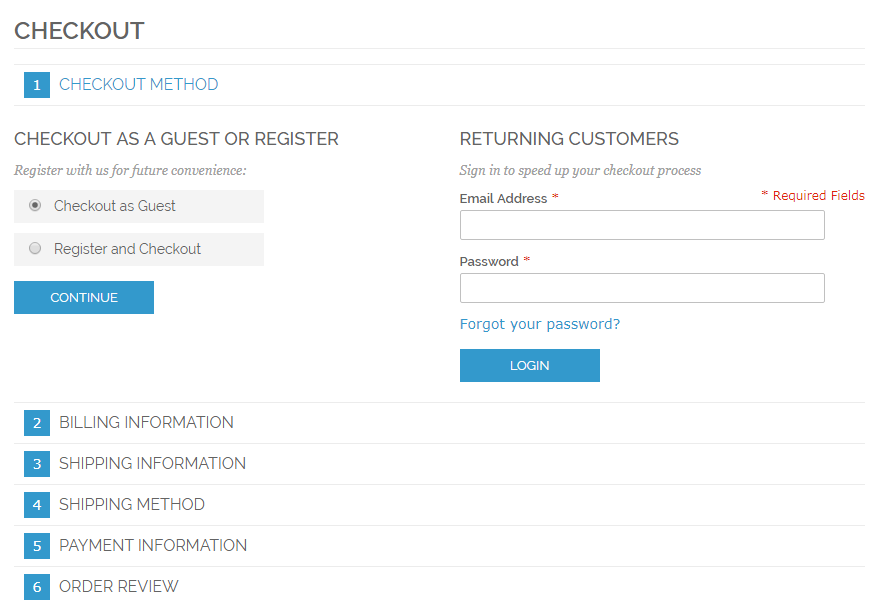Click the step 5 number badge

(36, 546)
